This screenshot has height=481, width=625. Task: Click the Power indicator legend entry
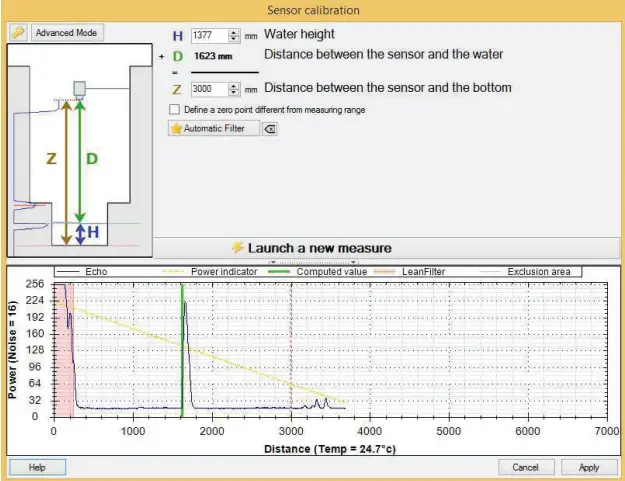(x=210, y=272)
